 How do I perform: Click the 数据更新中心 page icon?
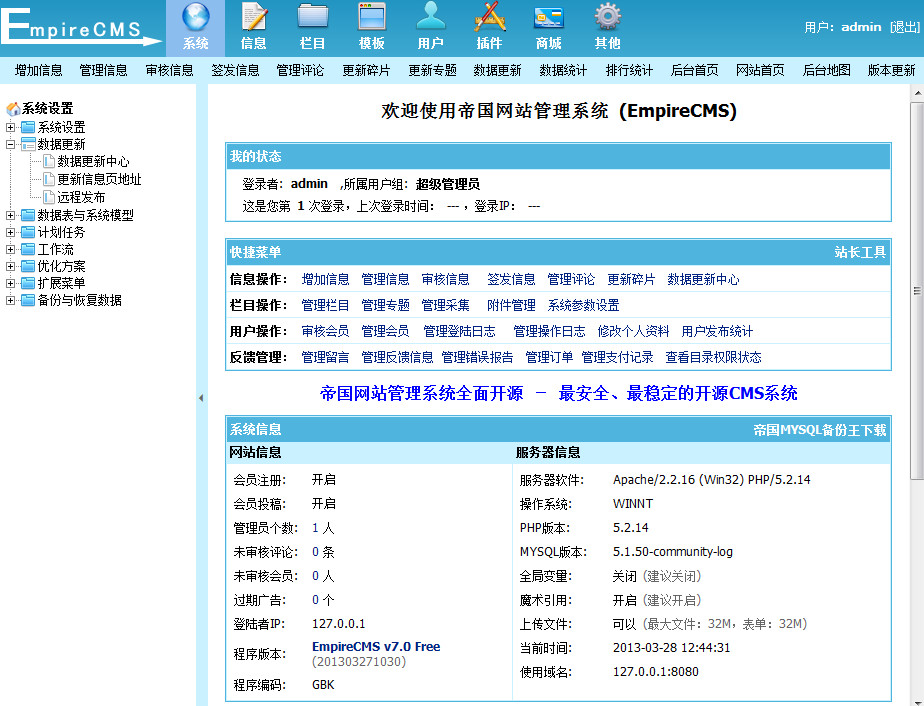50,161
